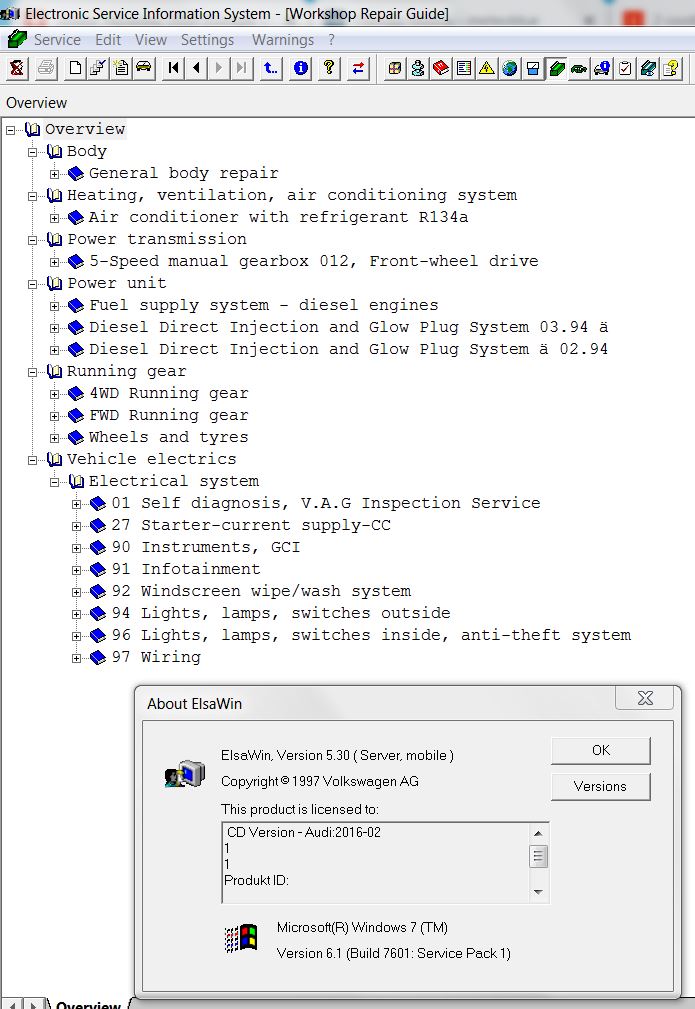Click the Versions button in About dialog
The image size is (695, 1009).
tap(600, 786)
